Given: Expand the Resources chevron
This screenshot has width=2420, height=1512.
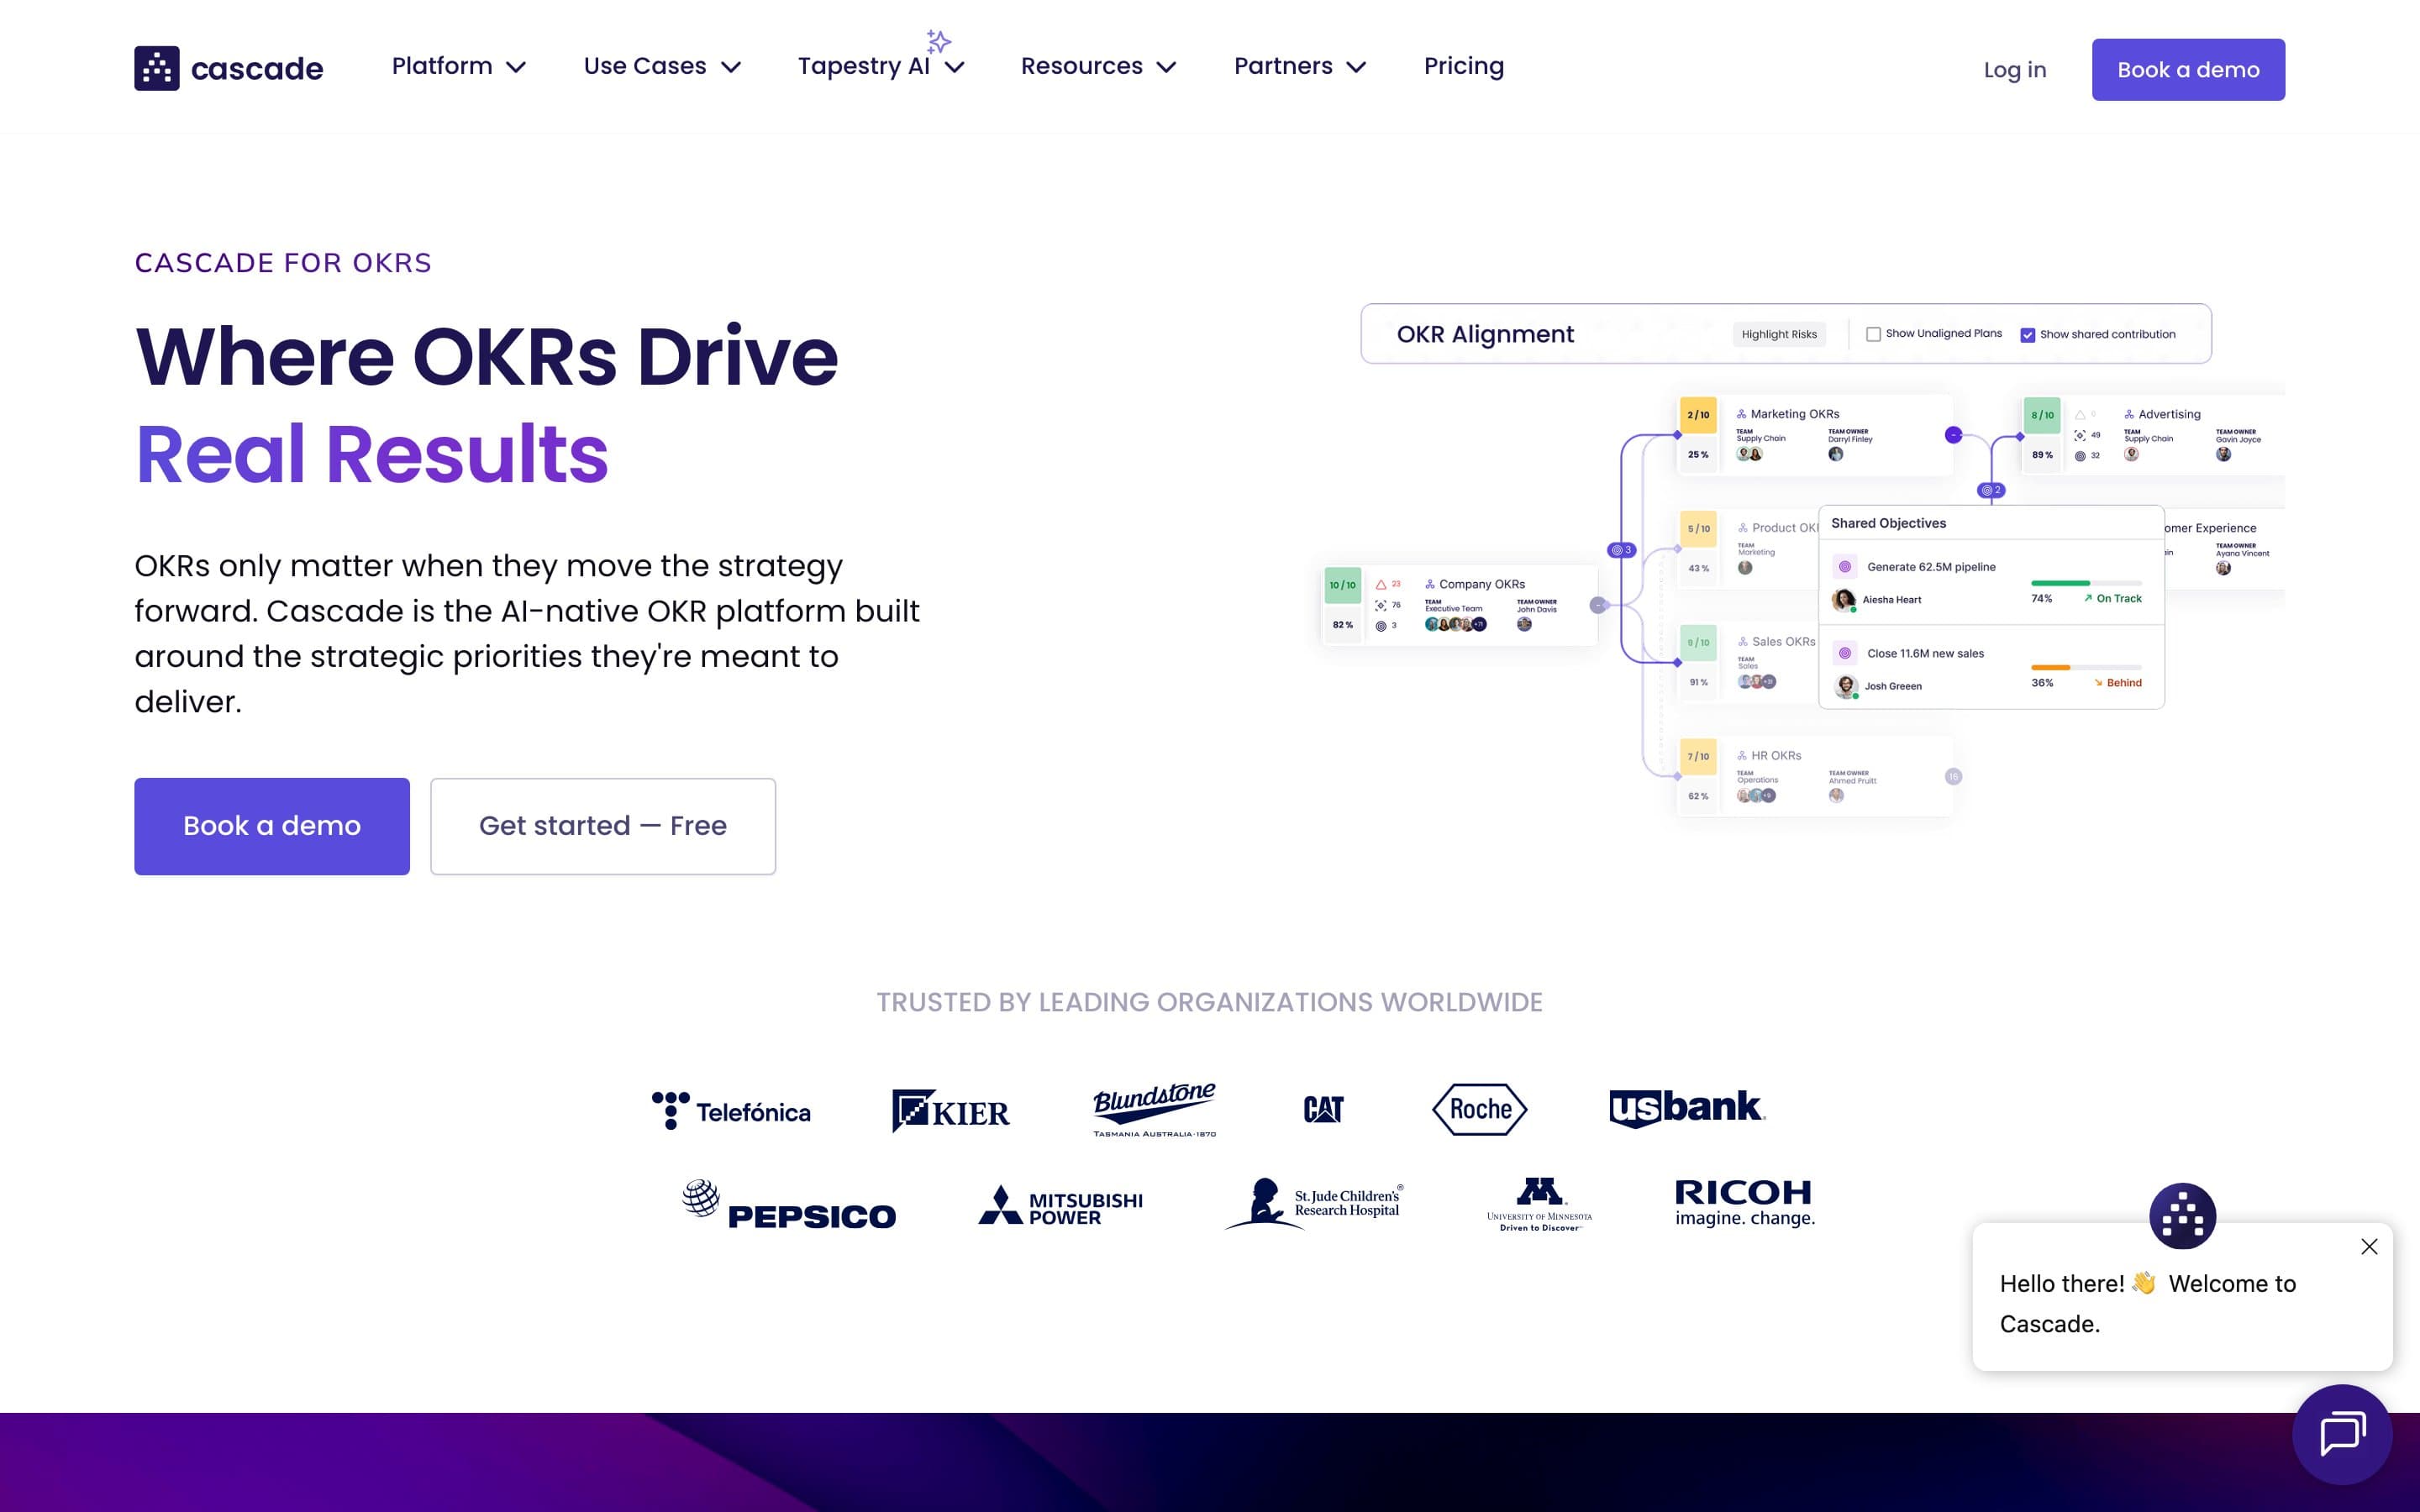Looking at the screenshot, I should 1166,68.
